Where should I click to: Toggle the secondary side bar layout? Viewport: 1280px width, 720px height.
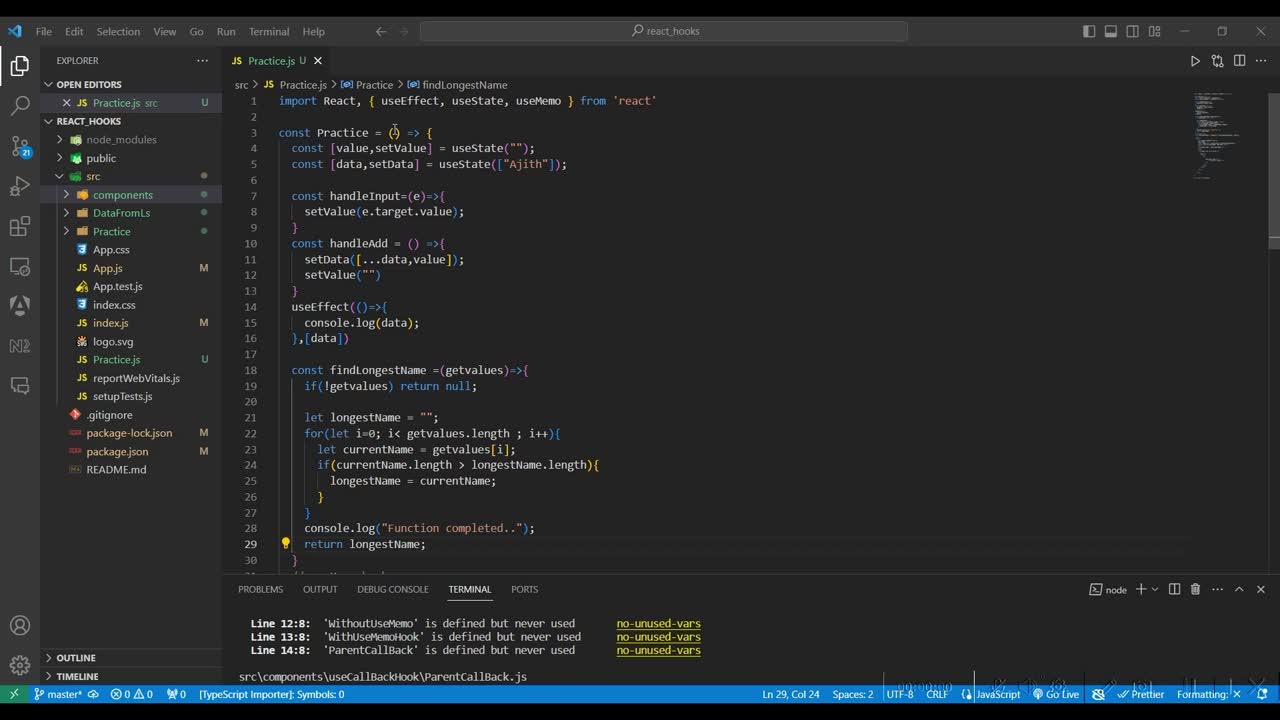click(1133, 31)
